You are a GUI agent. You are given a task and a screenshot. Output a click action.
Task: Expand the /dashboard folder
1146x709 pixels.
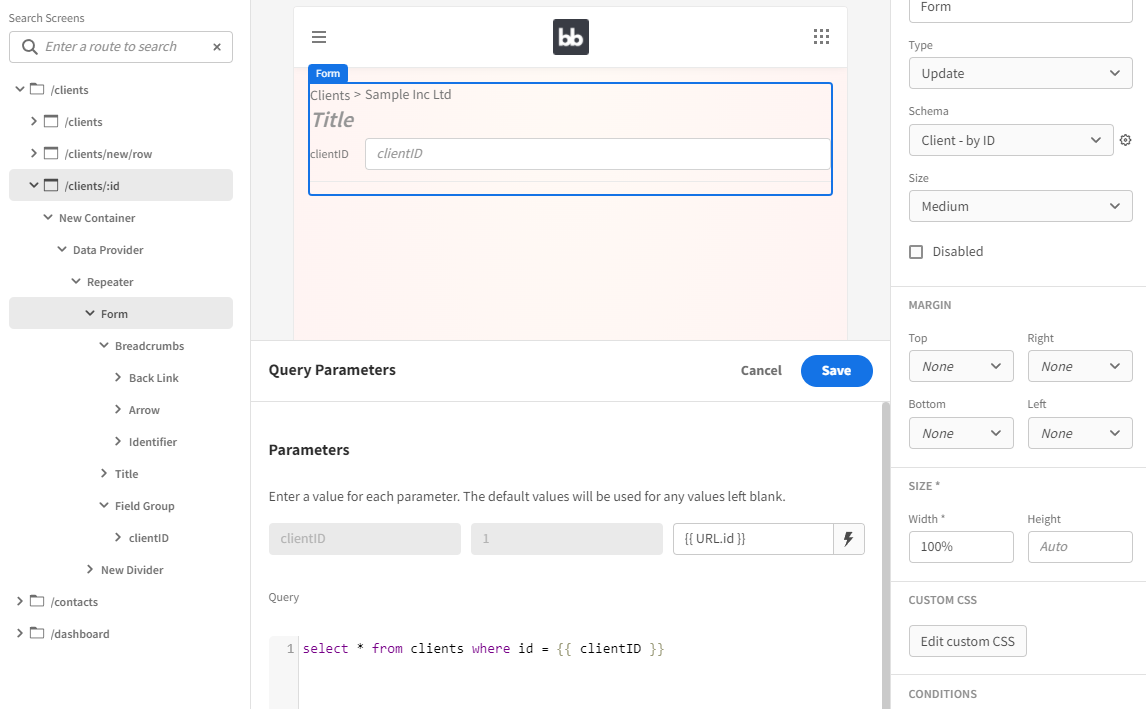[x=20, y=634]
